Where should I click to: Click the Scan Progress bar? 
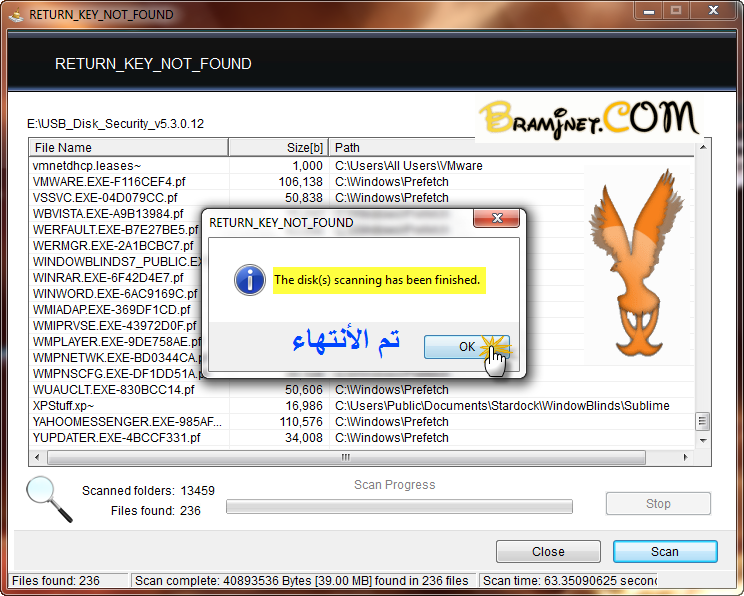click(x=399, y=506)
